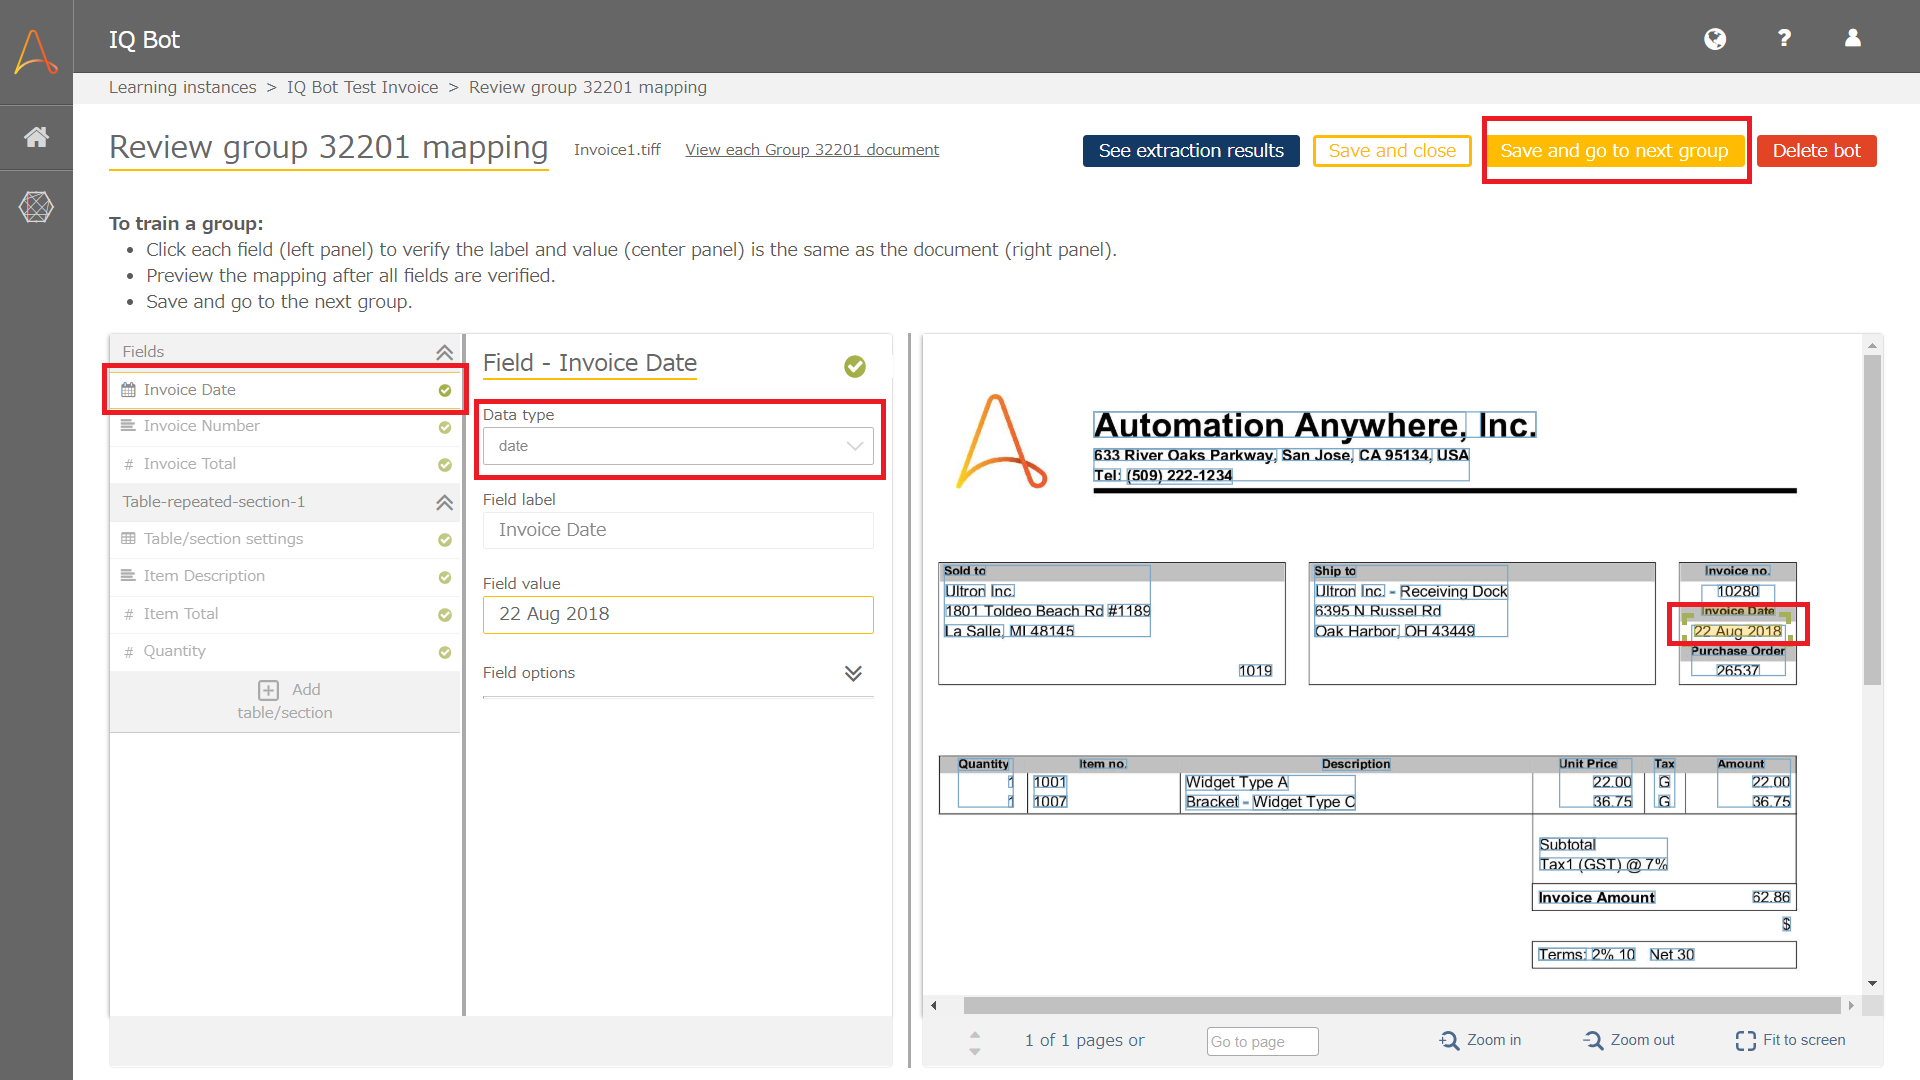The image size is (1920, 1080).
Task: Click the green check on Quantity row
Action: 445,652
